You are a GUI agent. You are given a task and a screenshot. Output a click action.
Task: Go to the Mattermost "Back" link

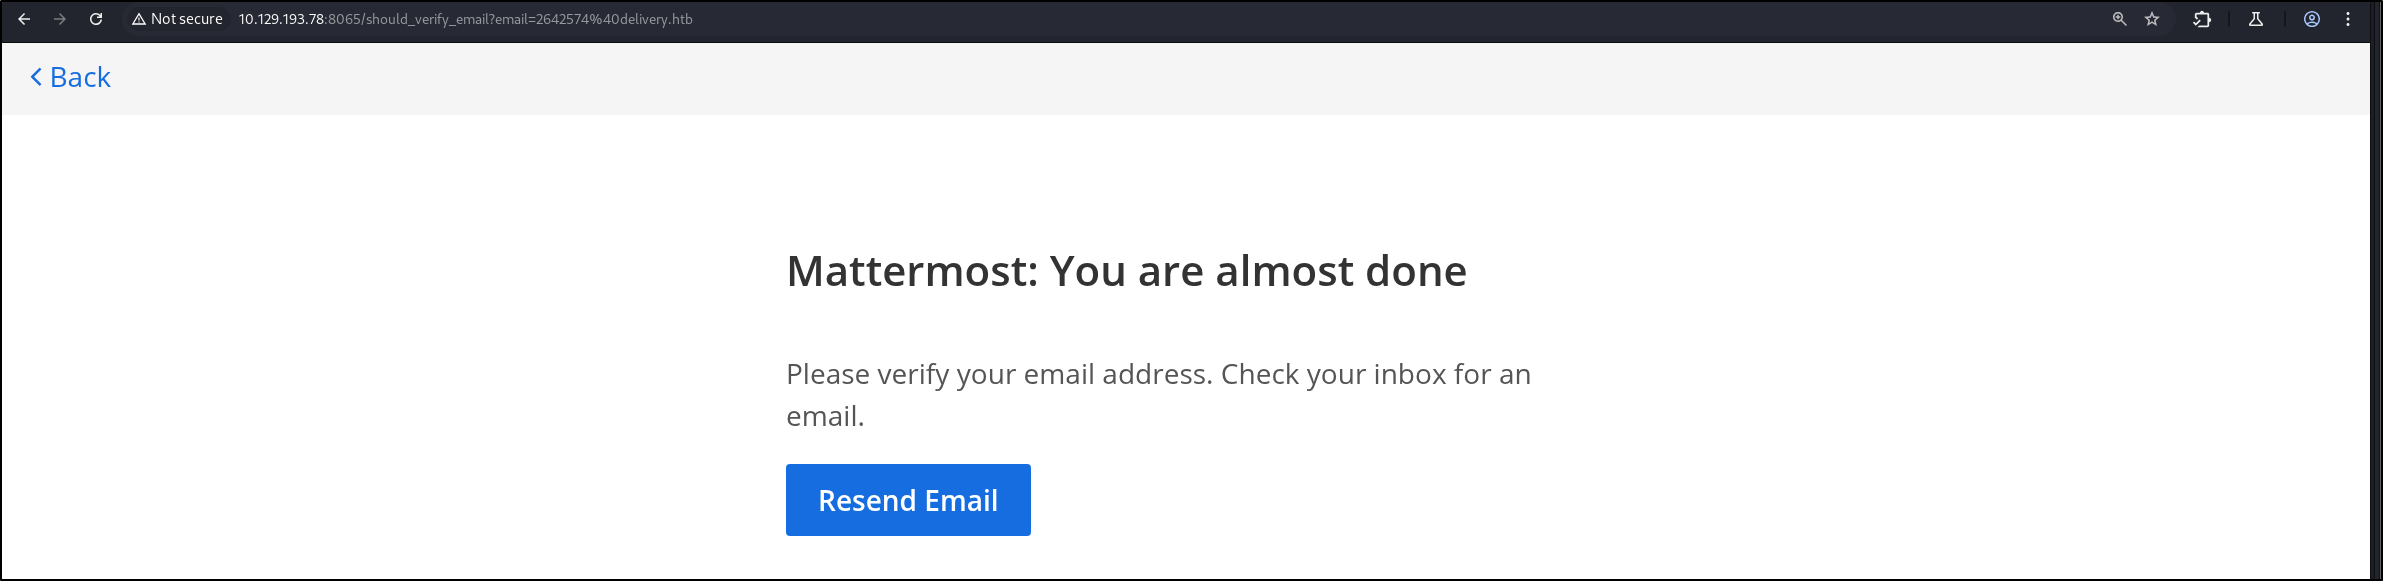80,77
